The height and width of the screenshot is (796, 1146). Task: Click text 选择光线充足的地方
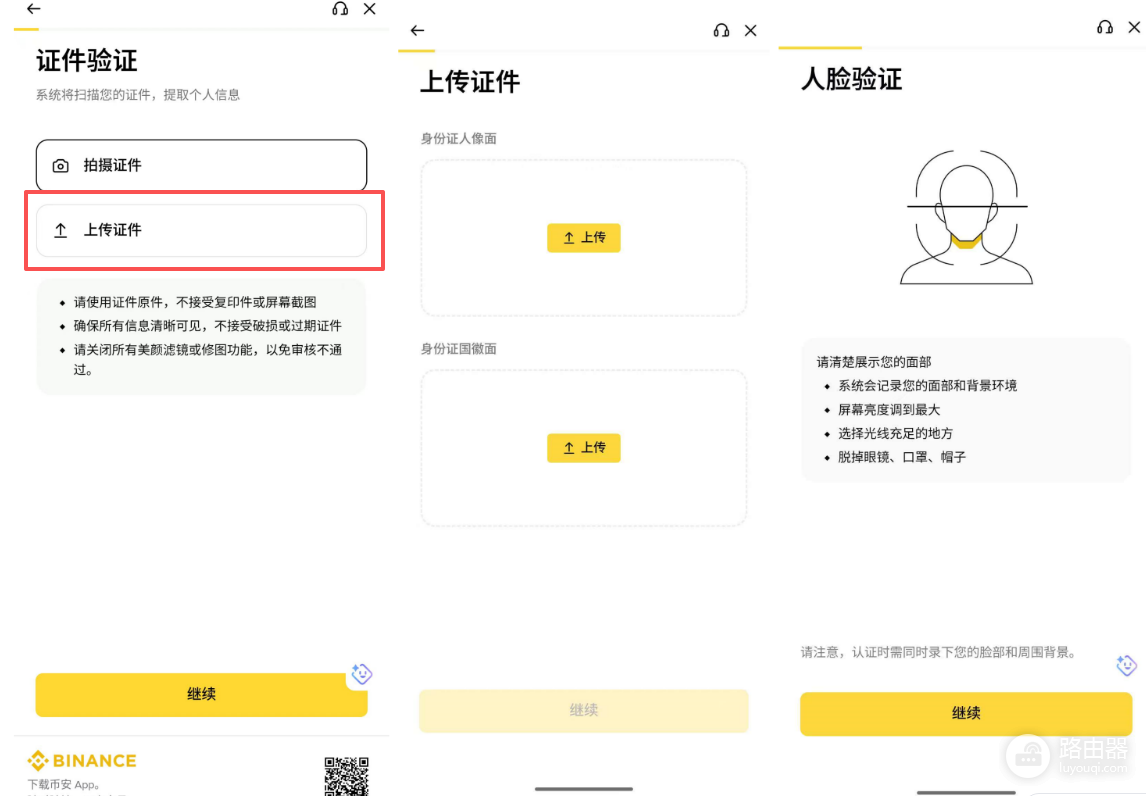click(x=895, y=433)
